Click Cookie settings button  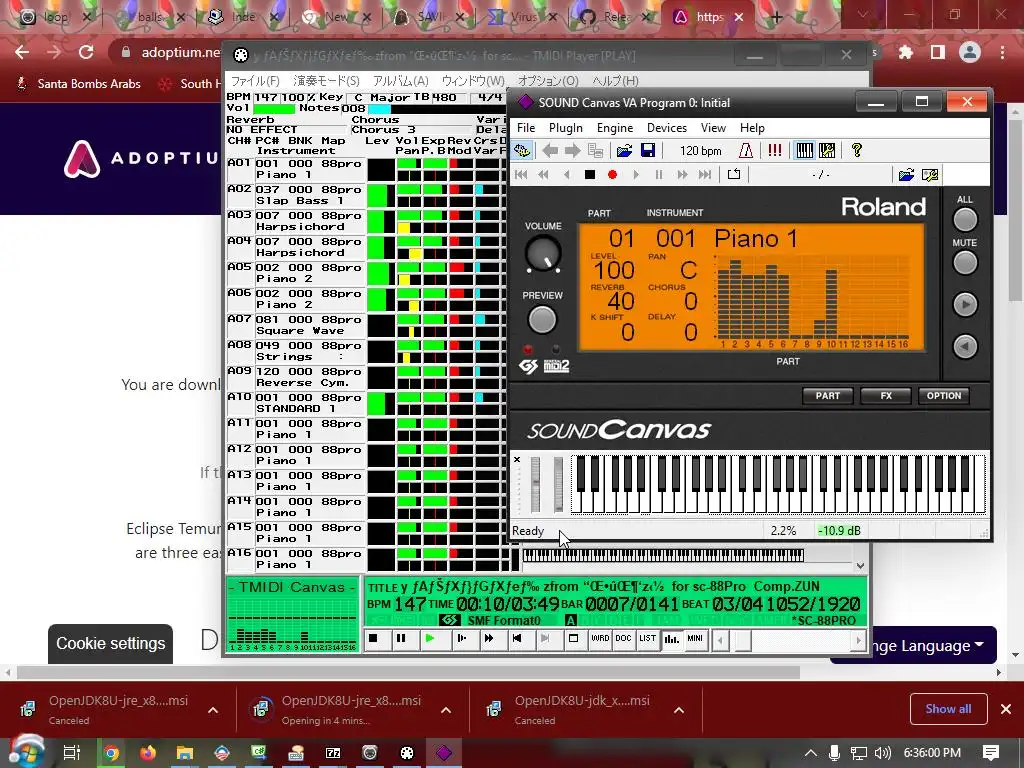click(110, 644)
